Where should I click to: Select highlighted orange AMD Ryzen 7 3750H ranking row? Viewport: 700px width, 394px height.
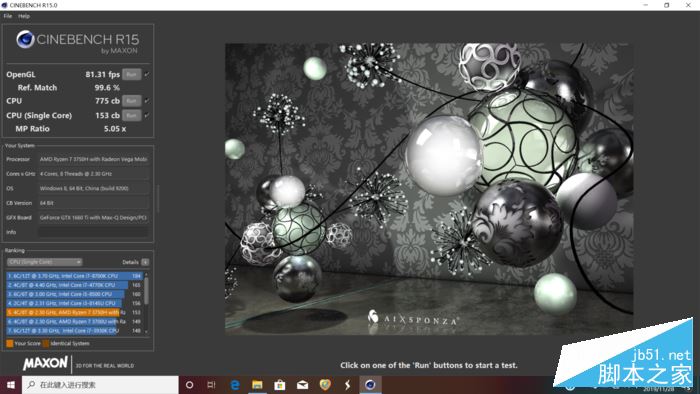coord(74,312)
